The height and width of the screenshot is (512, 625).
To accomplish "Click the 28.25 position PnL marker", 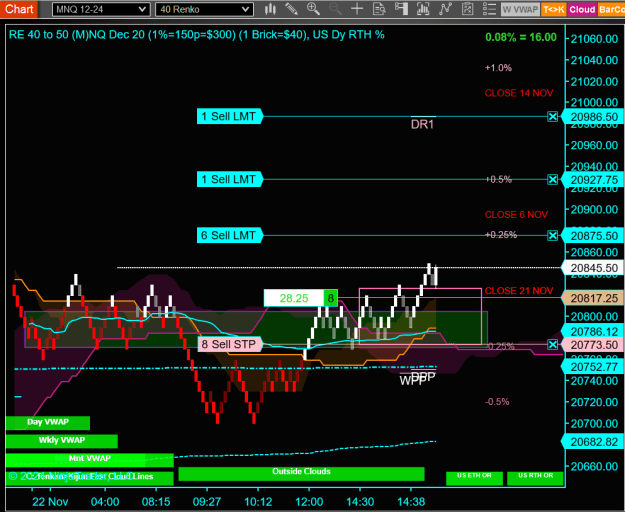I will 294,298.
